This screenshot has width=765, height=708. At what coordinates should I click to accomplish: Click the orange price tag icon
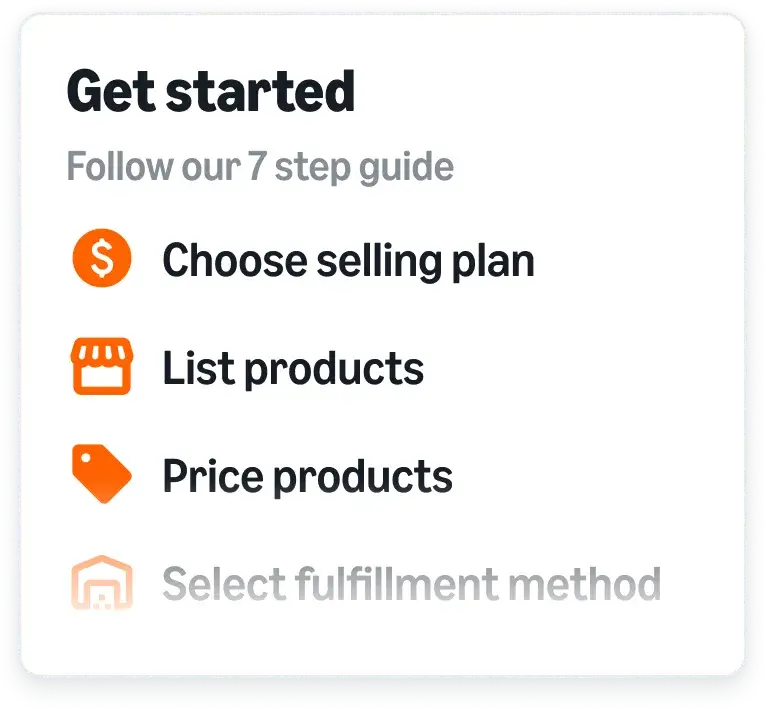click(x=102, y=473)
